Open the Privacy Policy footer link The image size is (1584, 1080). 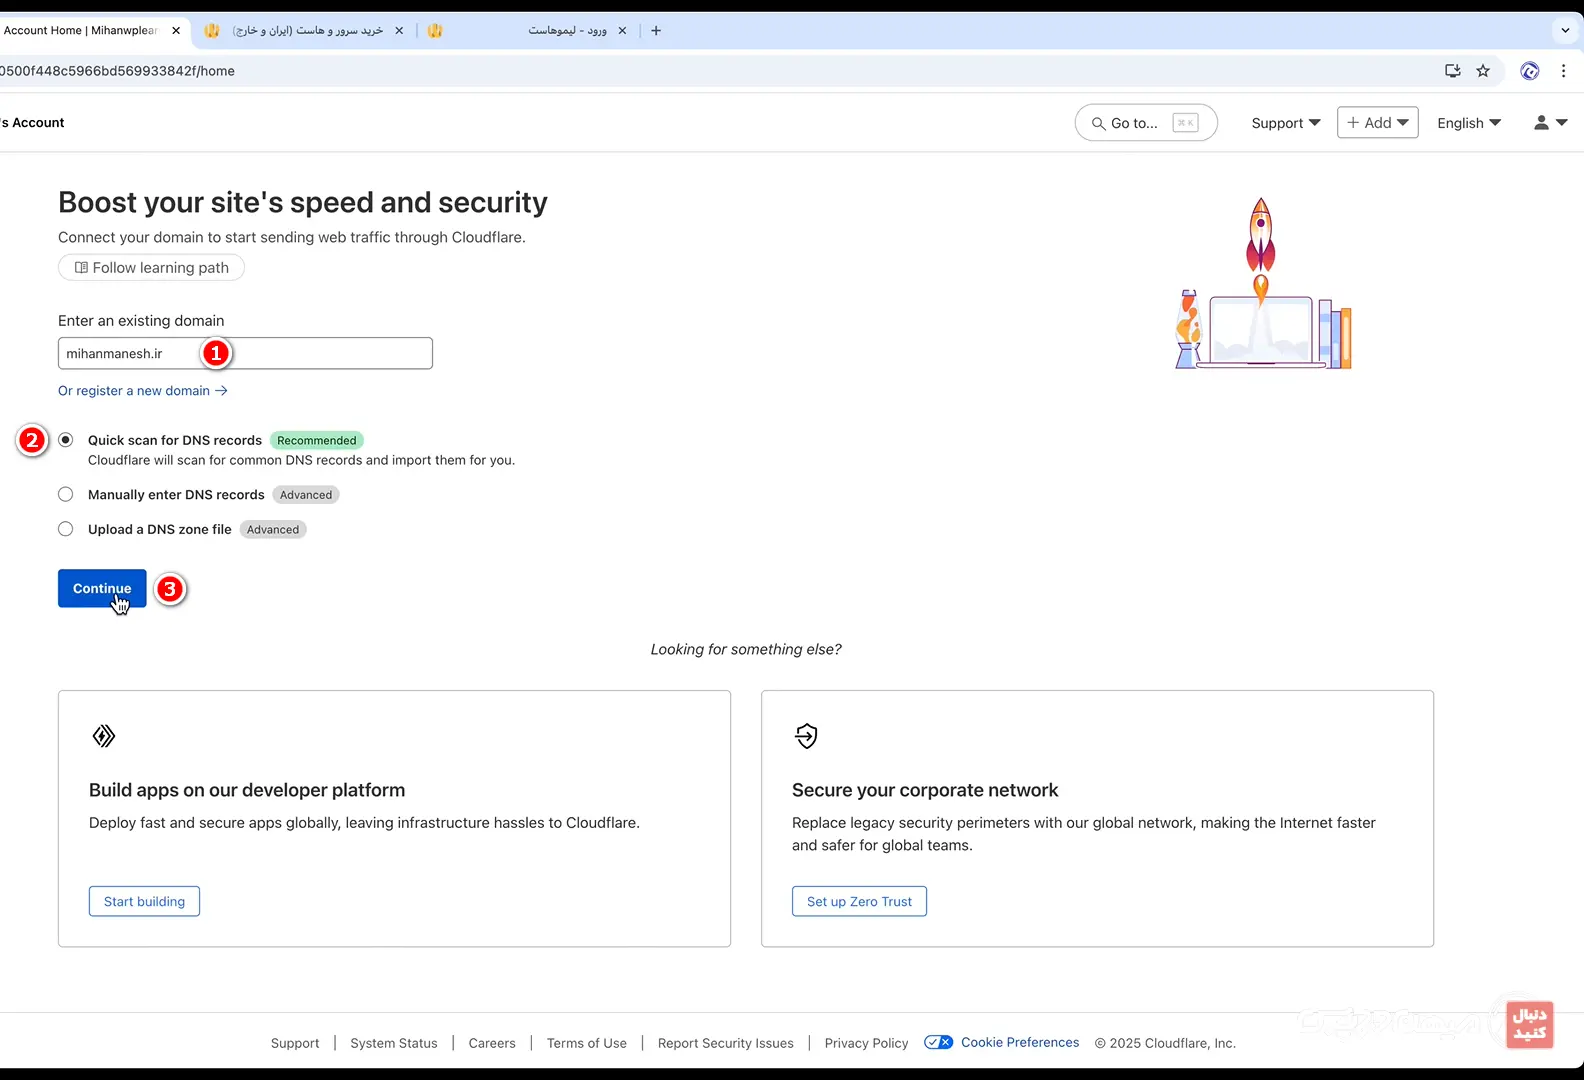[867, 1043]
